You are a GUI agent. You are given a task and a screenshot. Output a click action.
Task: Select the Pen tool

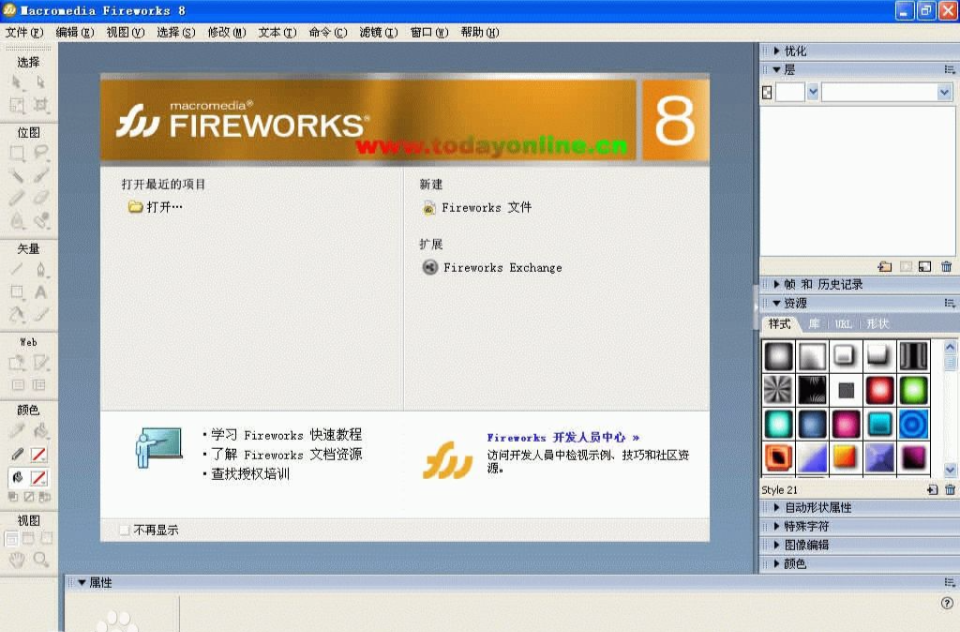(x=41, y=269)
